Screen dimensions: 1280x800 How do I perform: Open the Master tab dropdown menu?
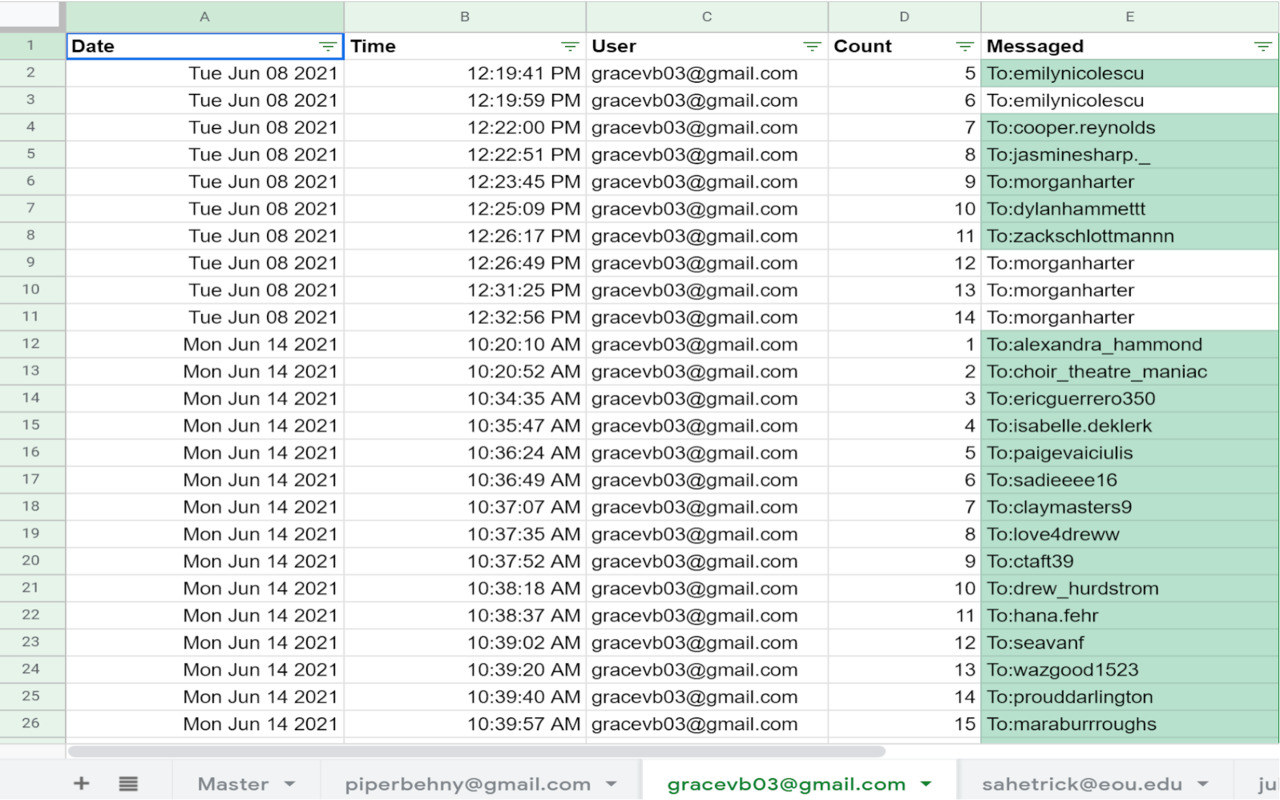(289, 784)
